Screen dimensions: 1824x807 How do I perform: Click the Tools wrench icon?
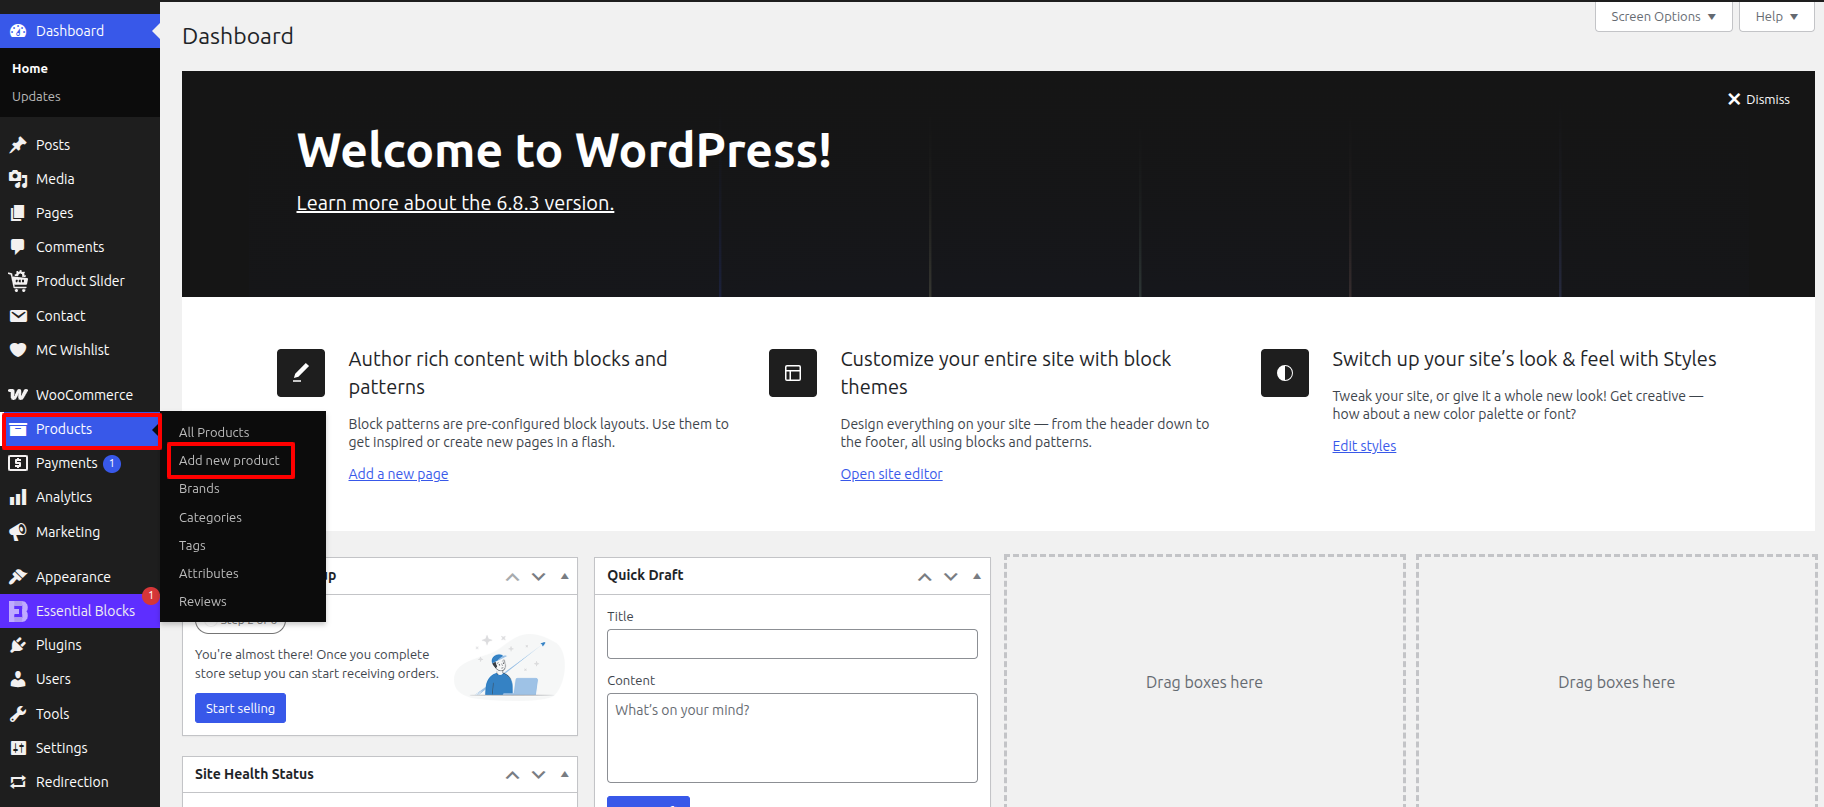pos(18,714)
